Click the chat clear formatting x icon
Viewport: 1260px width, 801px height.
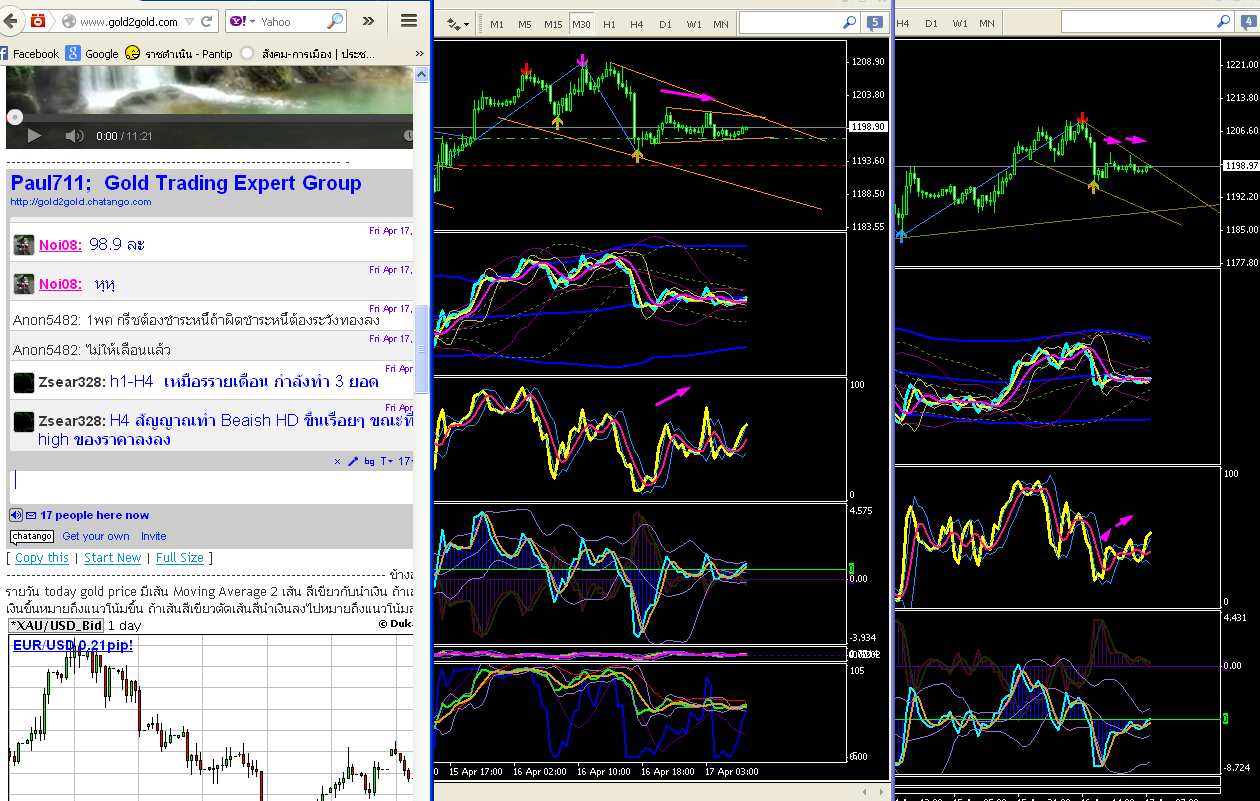coord(337,461)
